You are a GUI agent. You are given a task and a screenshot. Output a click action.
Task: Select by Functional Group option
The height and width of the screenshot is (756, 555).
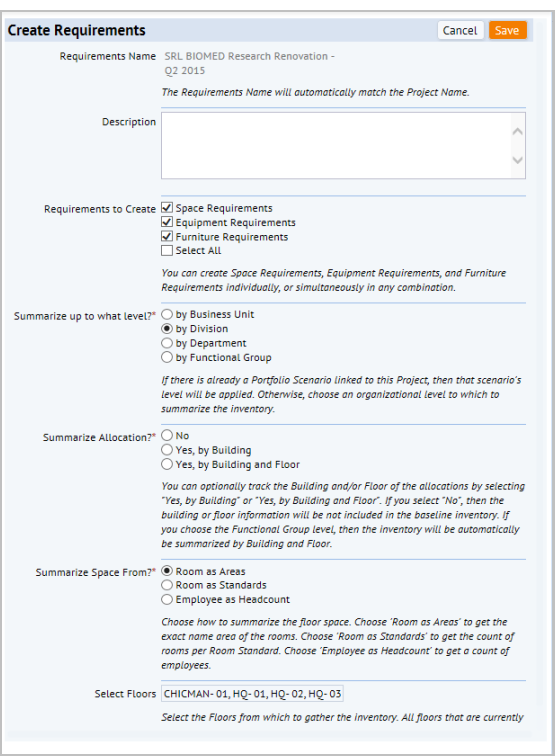point(167,357)
